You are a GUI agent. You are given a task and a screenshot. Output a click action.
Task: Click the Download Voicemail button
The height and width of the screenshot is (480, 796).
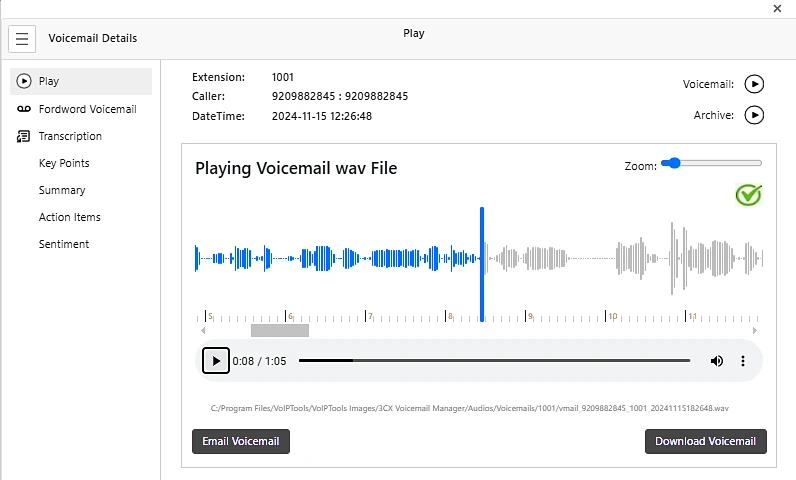click(706, 441)
